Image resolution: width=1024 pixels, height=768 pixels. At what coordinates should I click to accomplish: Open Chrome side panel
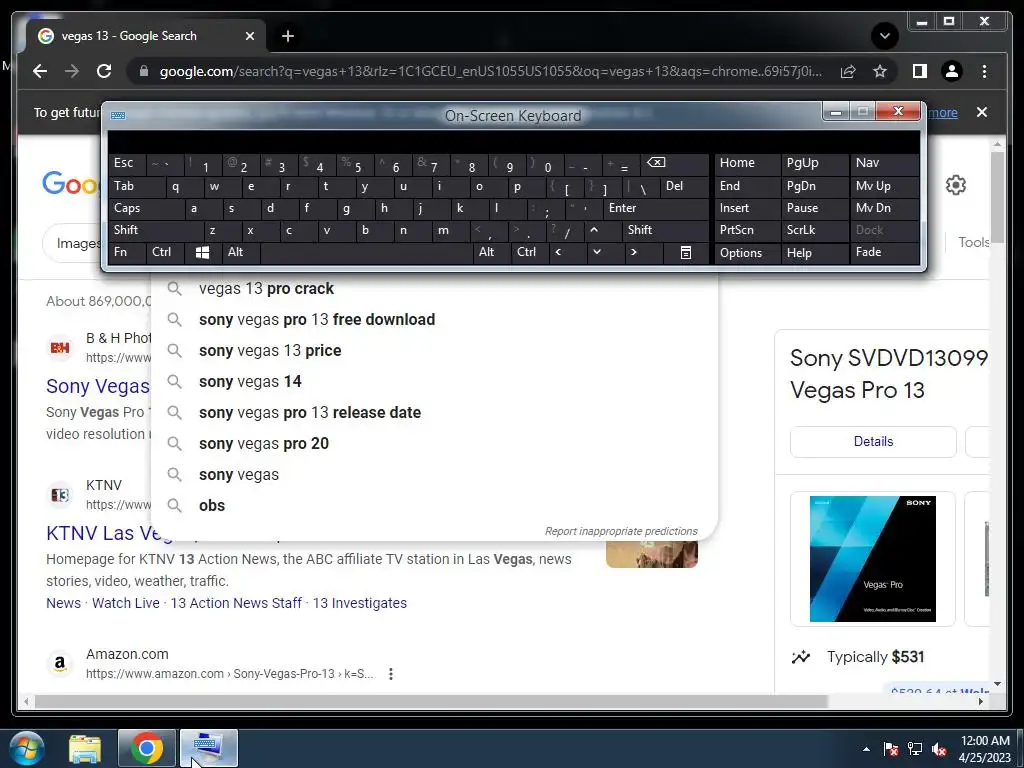[920, 71]
